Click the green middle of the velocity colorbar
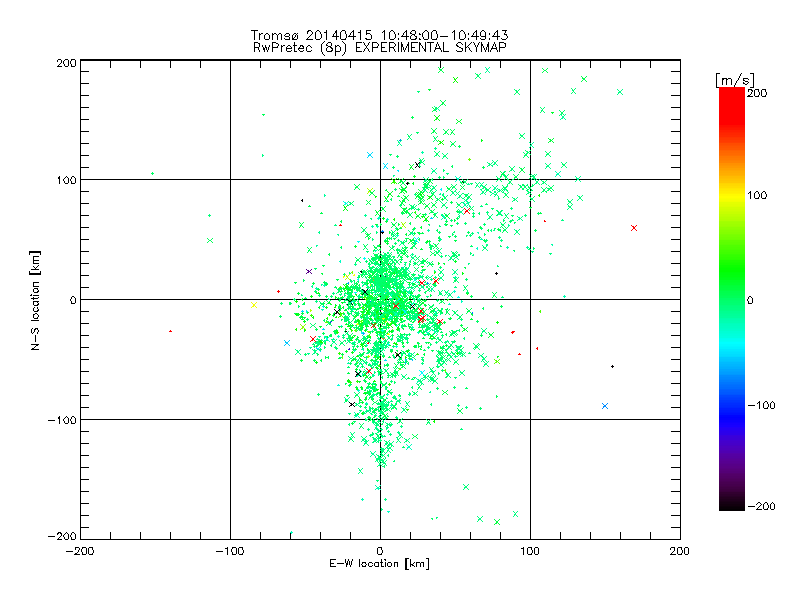Screen dimensions: 800x600 [x=732, y=286]
